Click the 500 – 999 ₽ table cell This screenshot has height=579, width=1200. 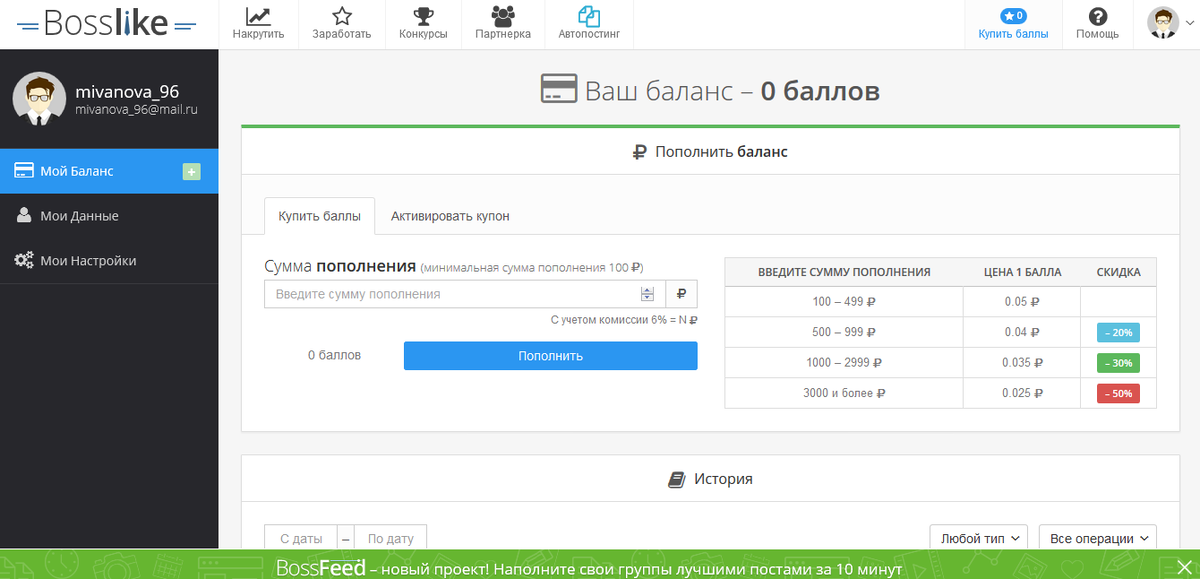click(x=844, y=332)
